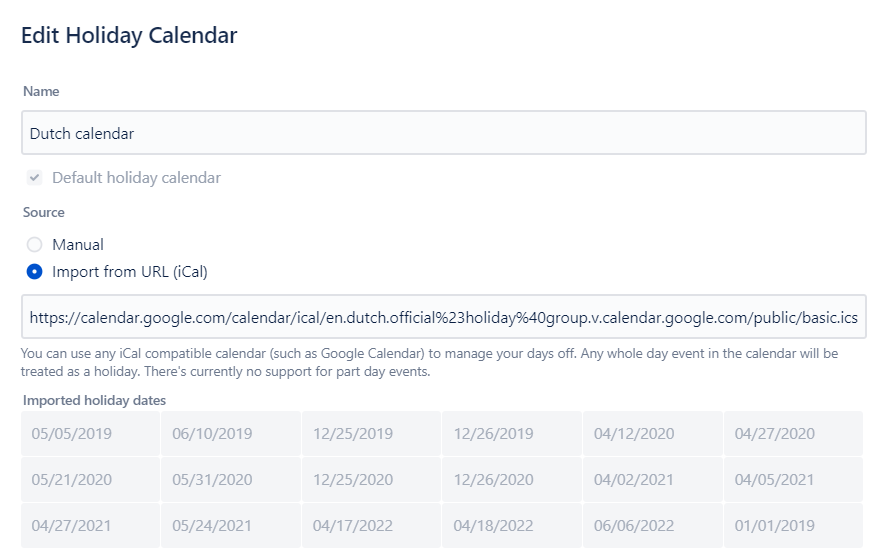Click imported holiday date 04/18/2022

[x=493, y=525]
